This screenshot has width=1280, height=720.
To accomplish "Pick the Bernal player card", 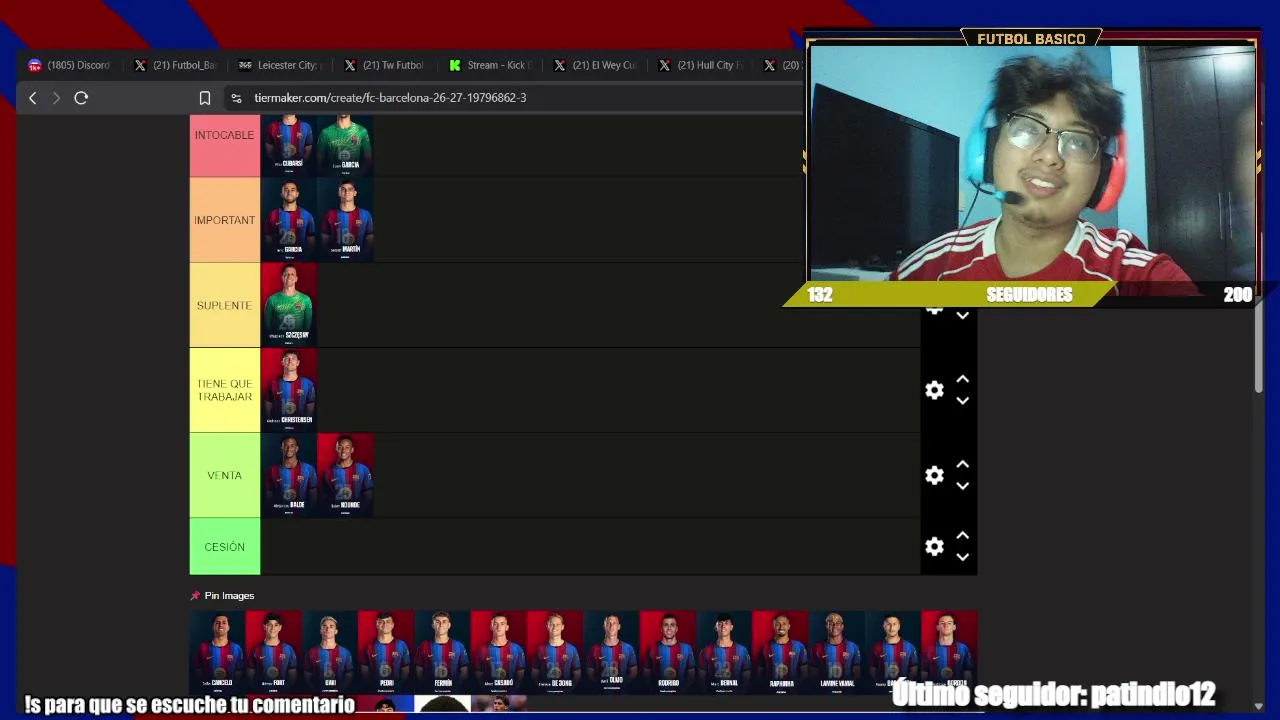I will [724, 652].
